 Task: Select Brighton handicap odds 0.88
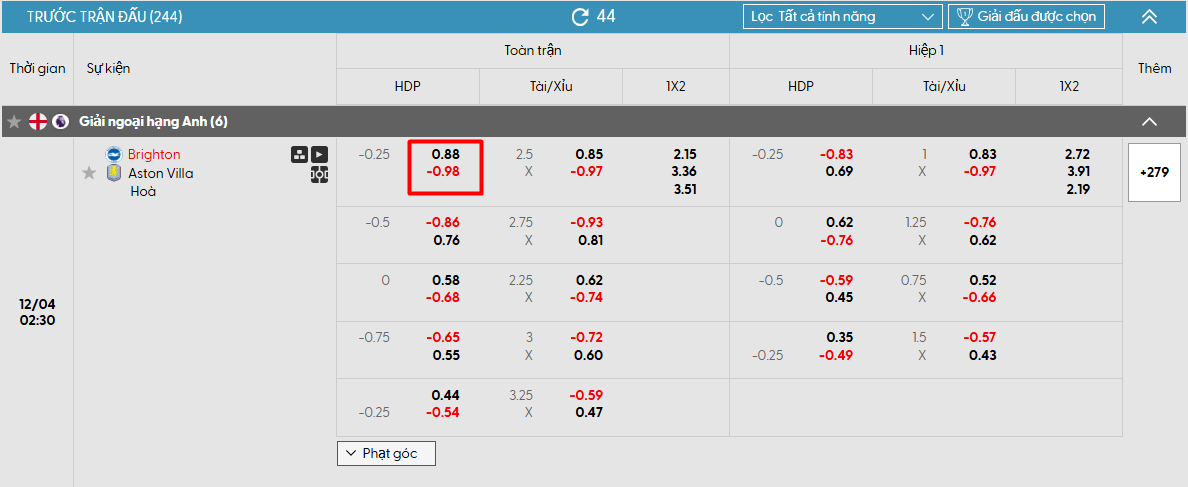point(445,155)
